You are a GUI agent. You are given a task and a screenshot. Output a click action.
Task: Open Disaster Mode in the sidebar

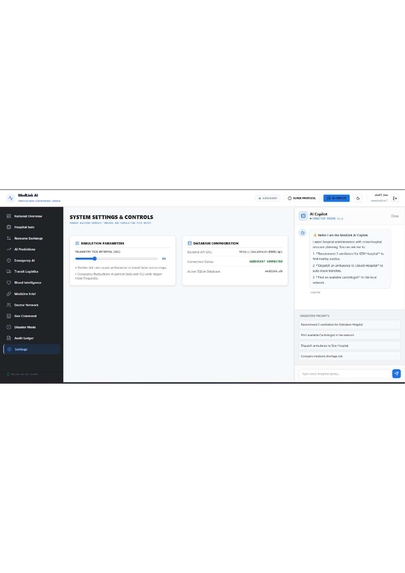click(31, 327)
